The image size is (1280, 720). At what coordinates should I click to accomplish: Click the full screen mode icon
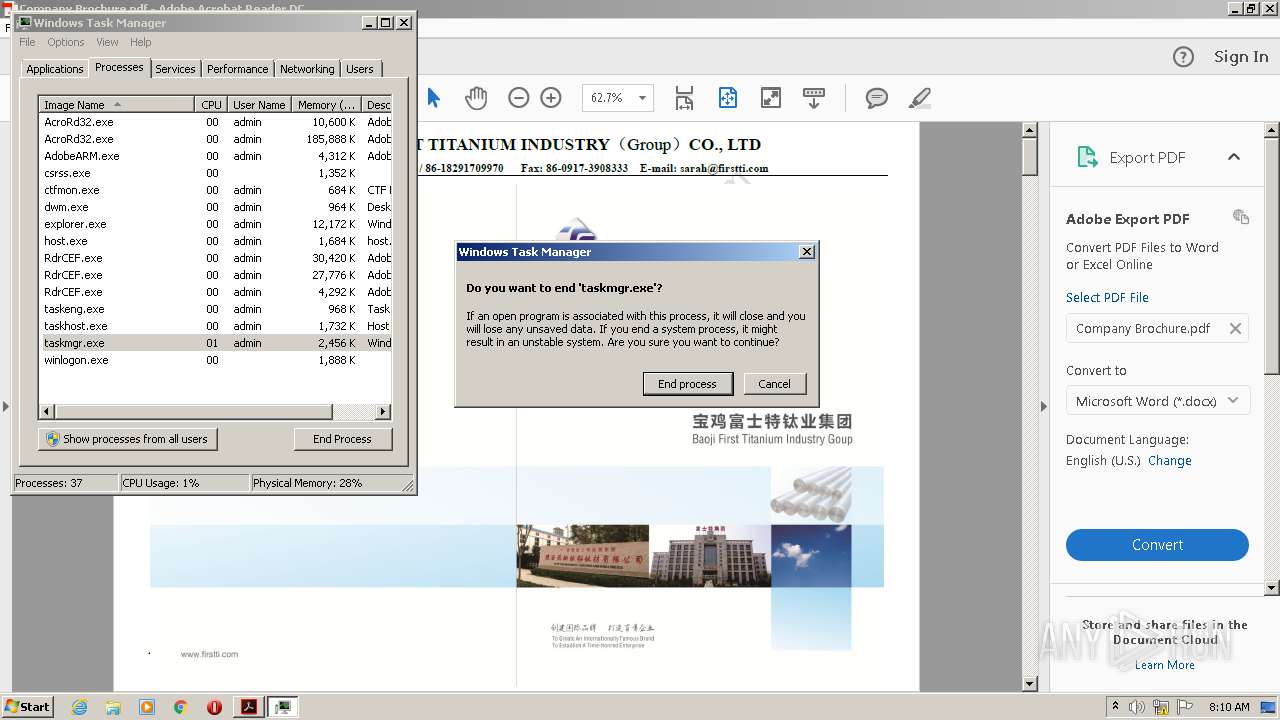click(x=771, y=97)
